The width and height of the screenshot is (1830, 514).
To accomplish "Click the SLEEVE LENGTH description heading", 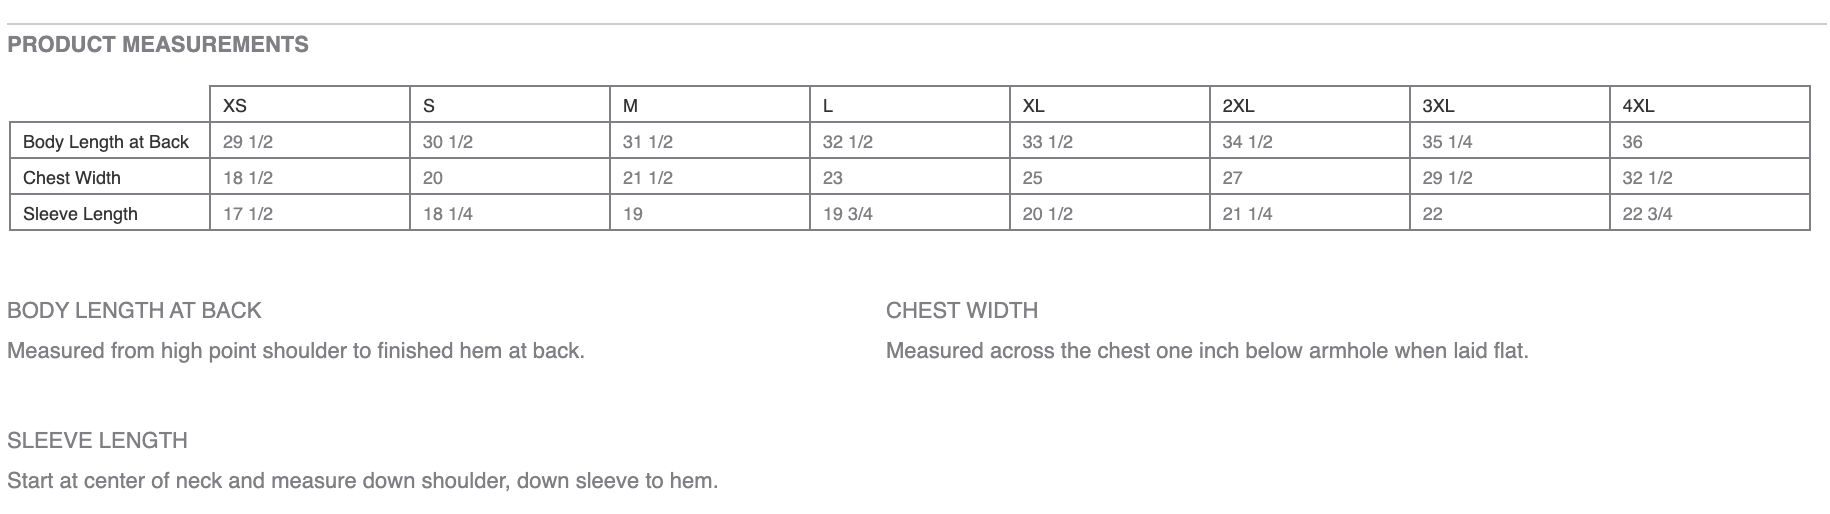I will 97,440.
